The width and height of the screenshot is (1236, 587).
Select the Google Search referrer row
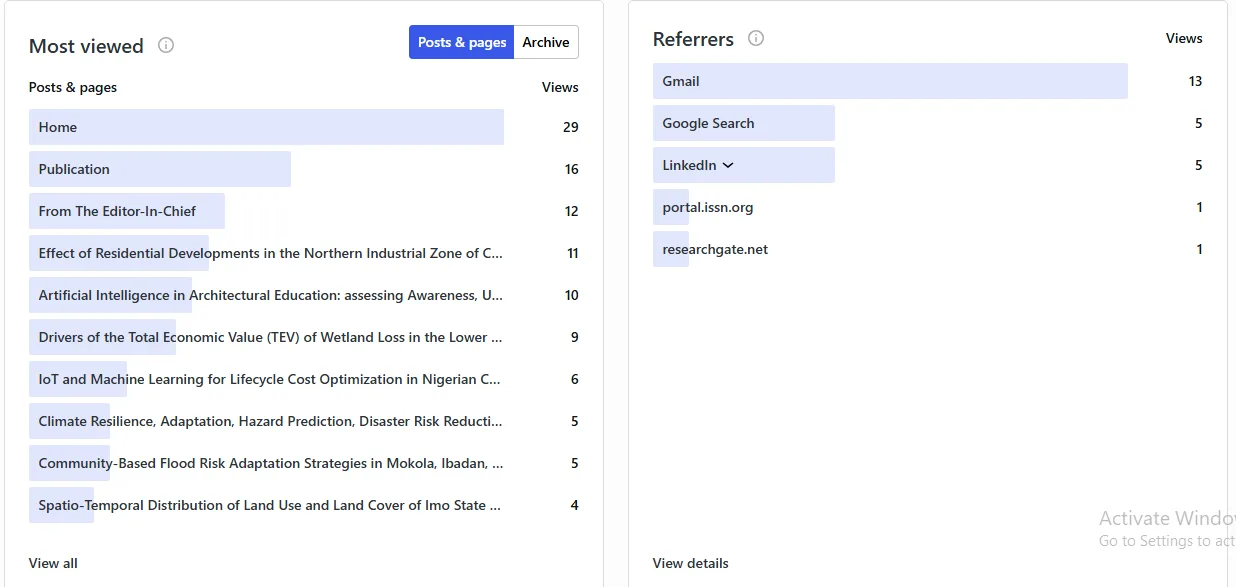tap(928, 123)
